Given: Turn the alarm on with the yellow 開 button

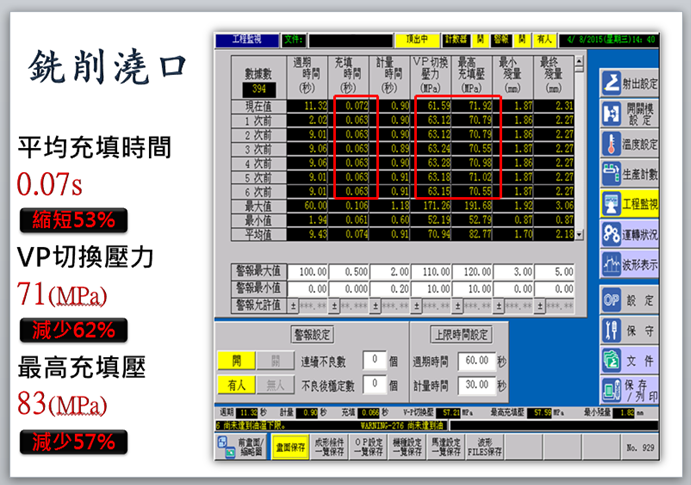Looking at the screenshot, I should 236,361.
